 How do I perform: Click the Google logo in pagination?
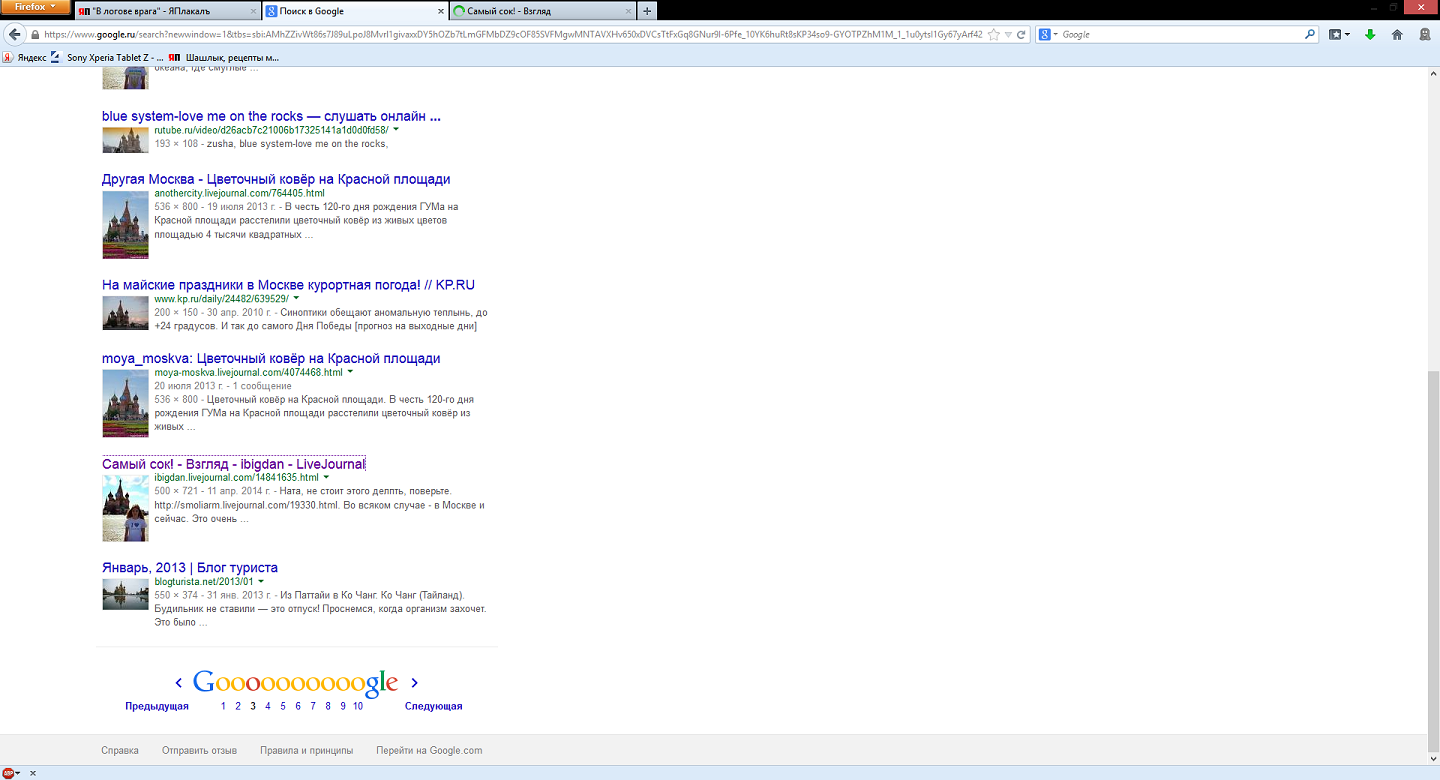coord(295,683)
